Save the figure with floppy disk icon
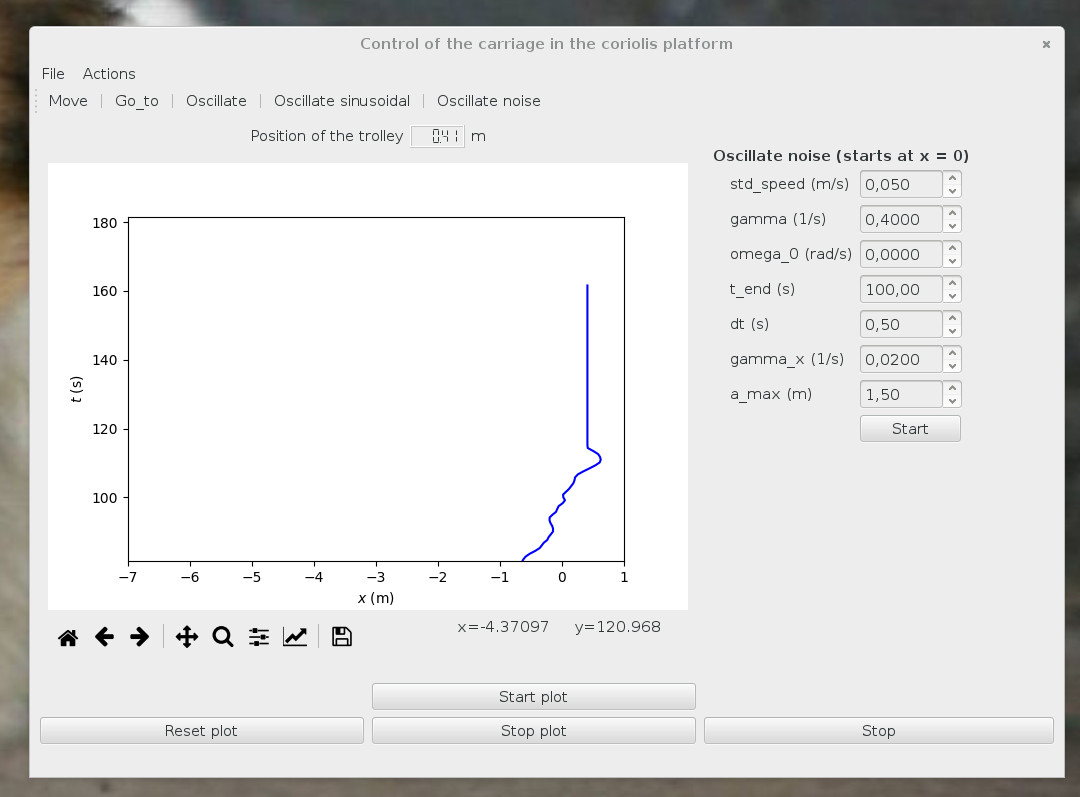1080x797 pixels. tap(342, 637)
